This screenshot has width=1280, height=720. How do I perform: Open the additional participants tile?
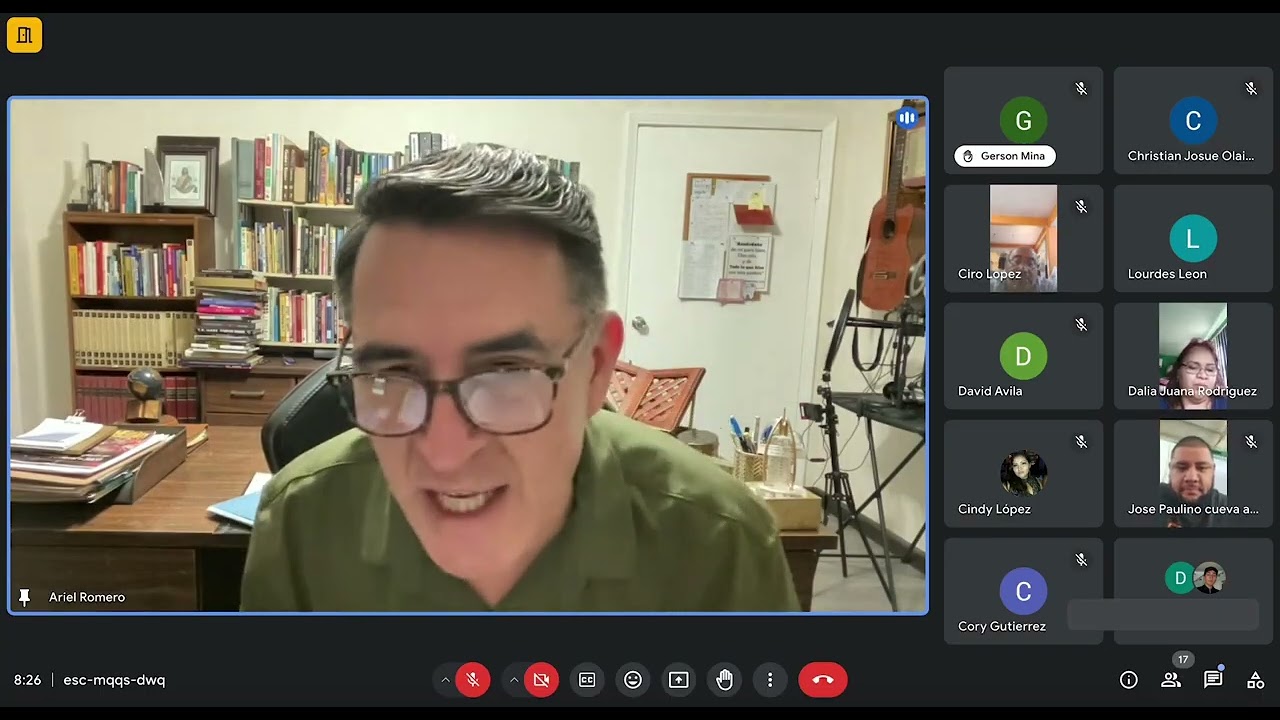tap(1193, 591)
